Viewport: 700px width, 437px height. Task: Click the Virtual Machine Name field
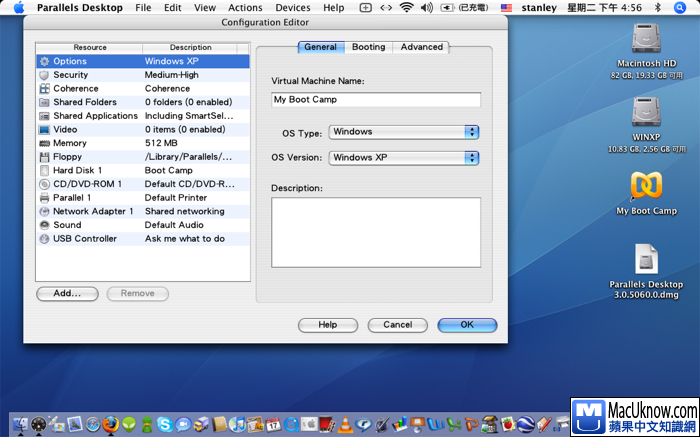click(x=375, y=100)
